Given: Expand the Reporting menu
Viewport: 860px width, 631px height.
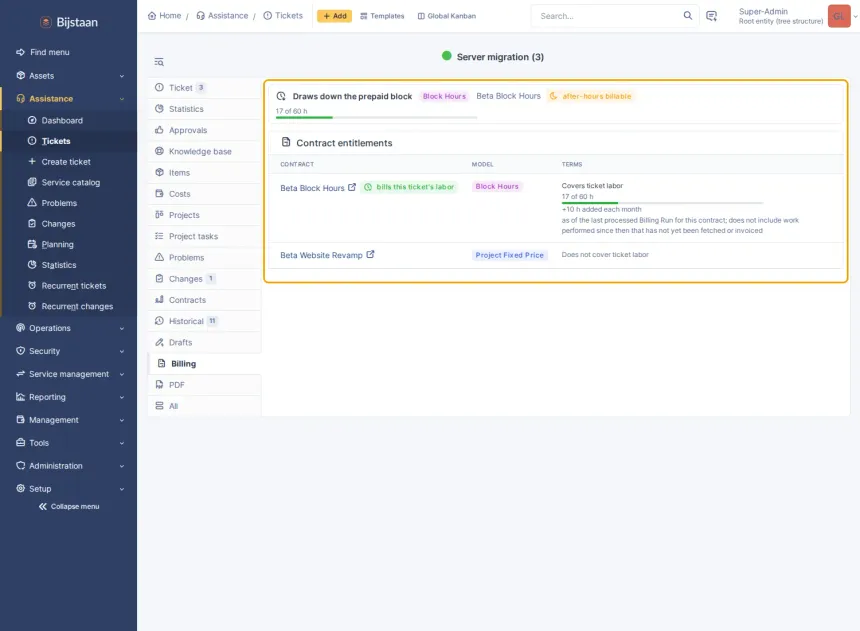Looking at the screenshot, I should click(x=69, y=397).
